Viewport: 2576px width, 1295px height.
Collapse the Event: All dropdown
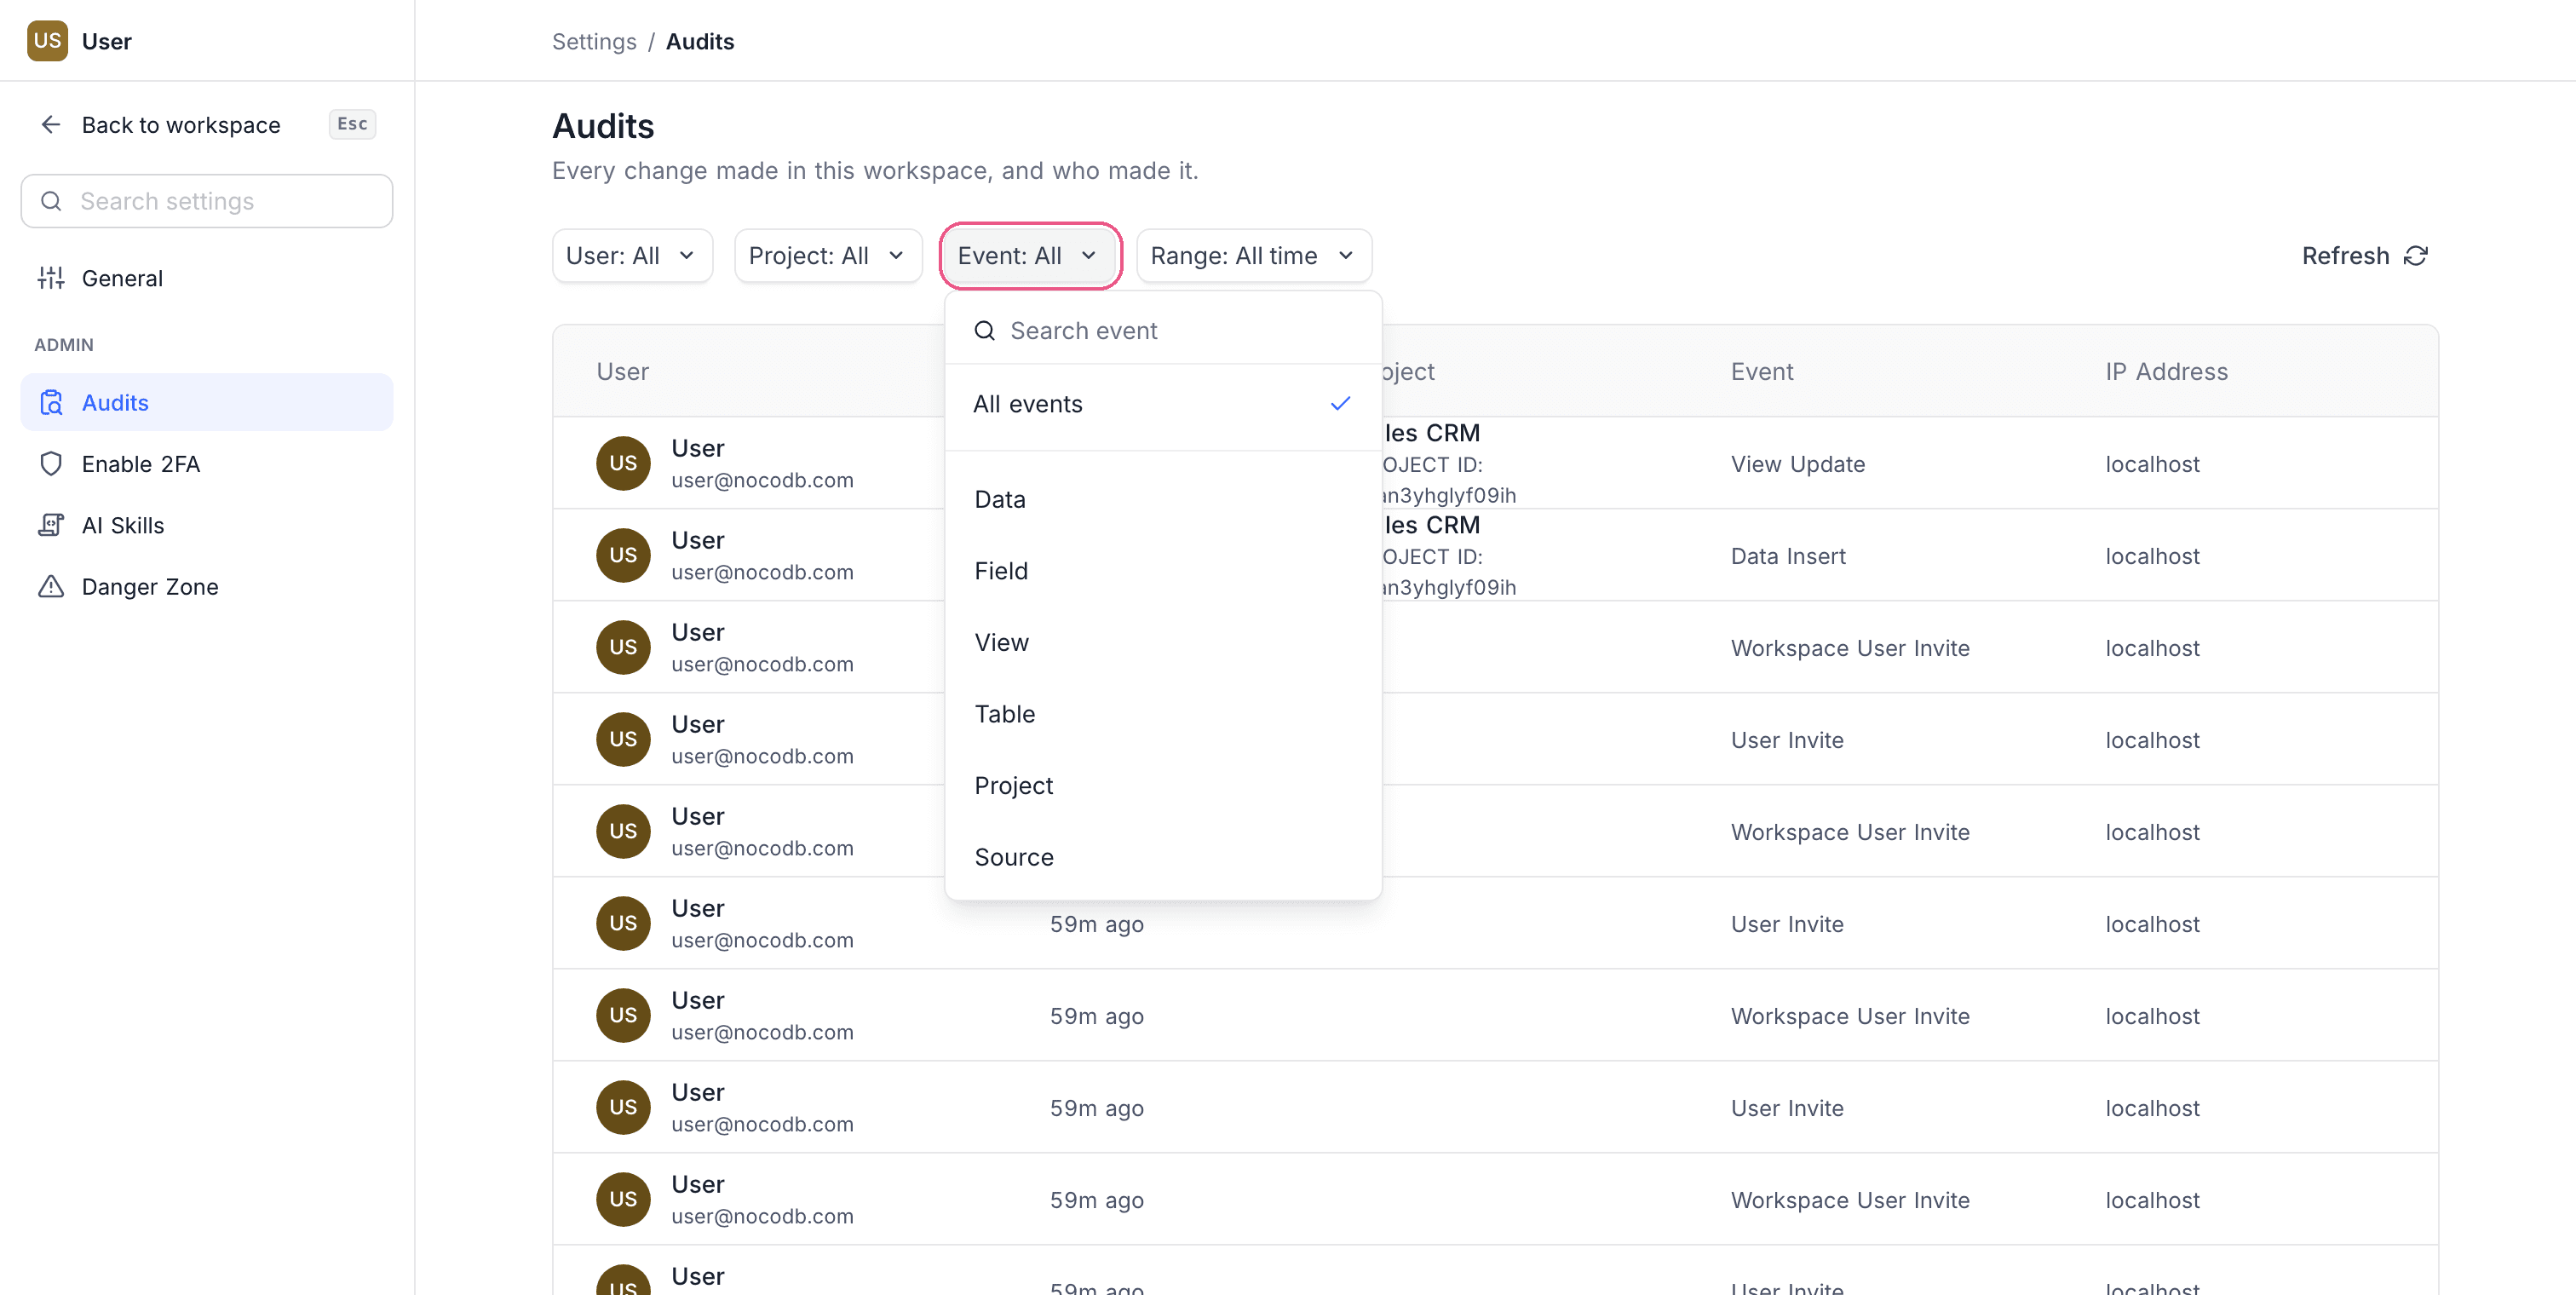[x=1030, y=256]
